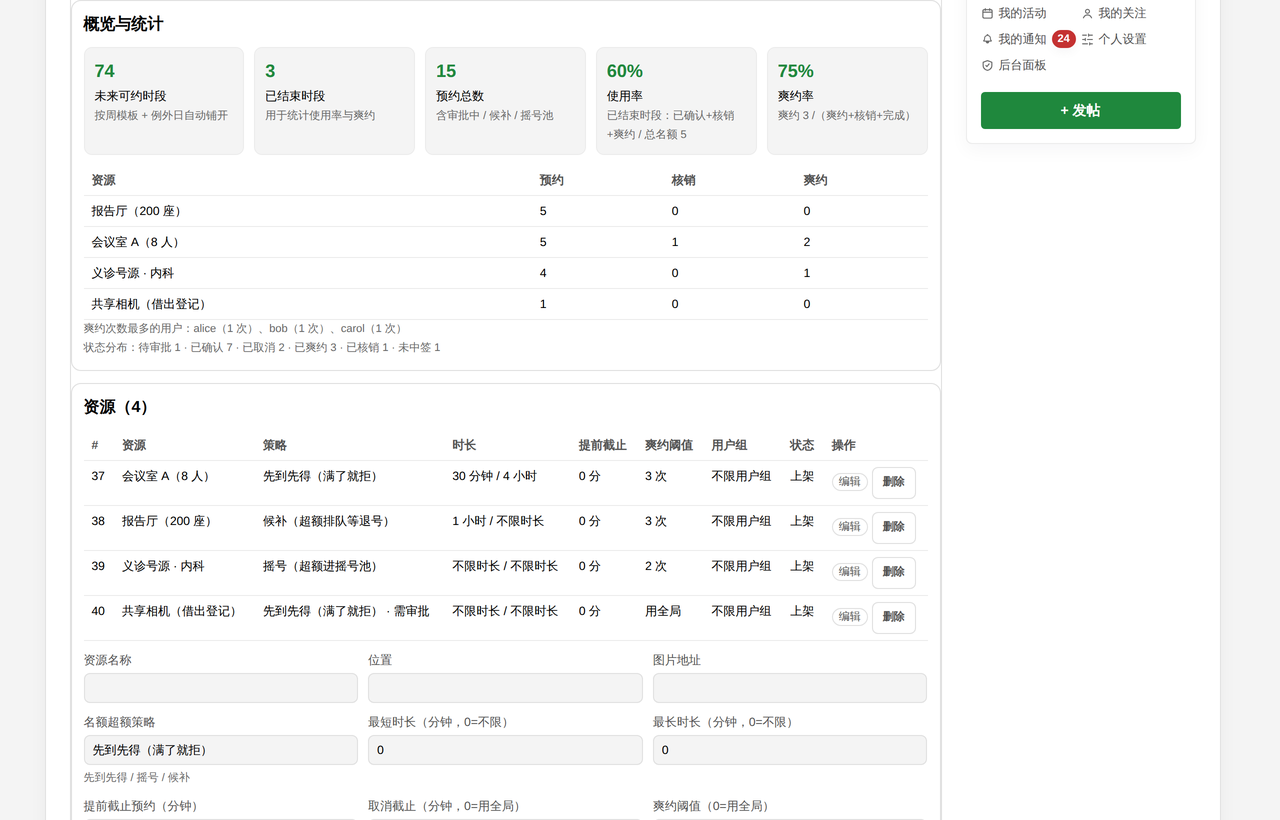Focus 最长时长 minutes field
The width and height of the screenshot is (1280, 820).
point(789,750)
